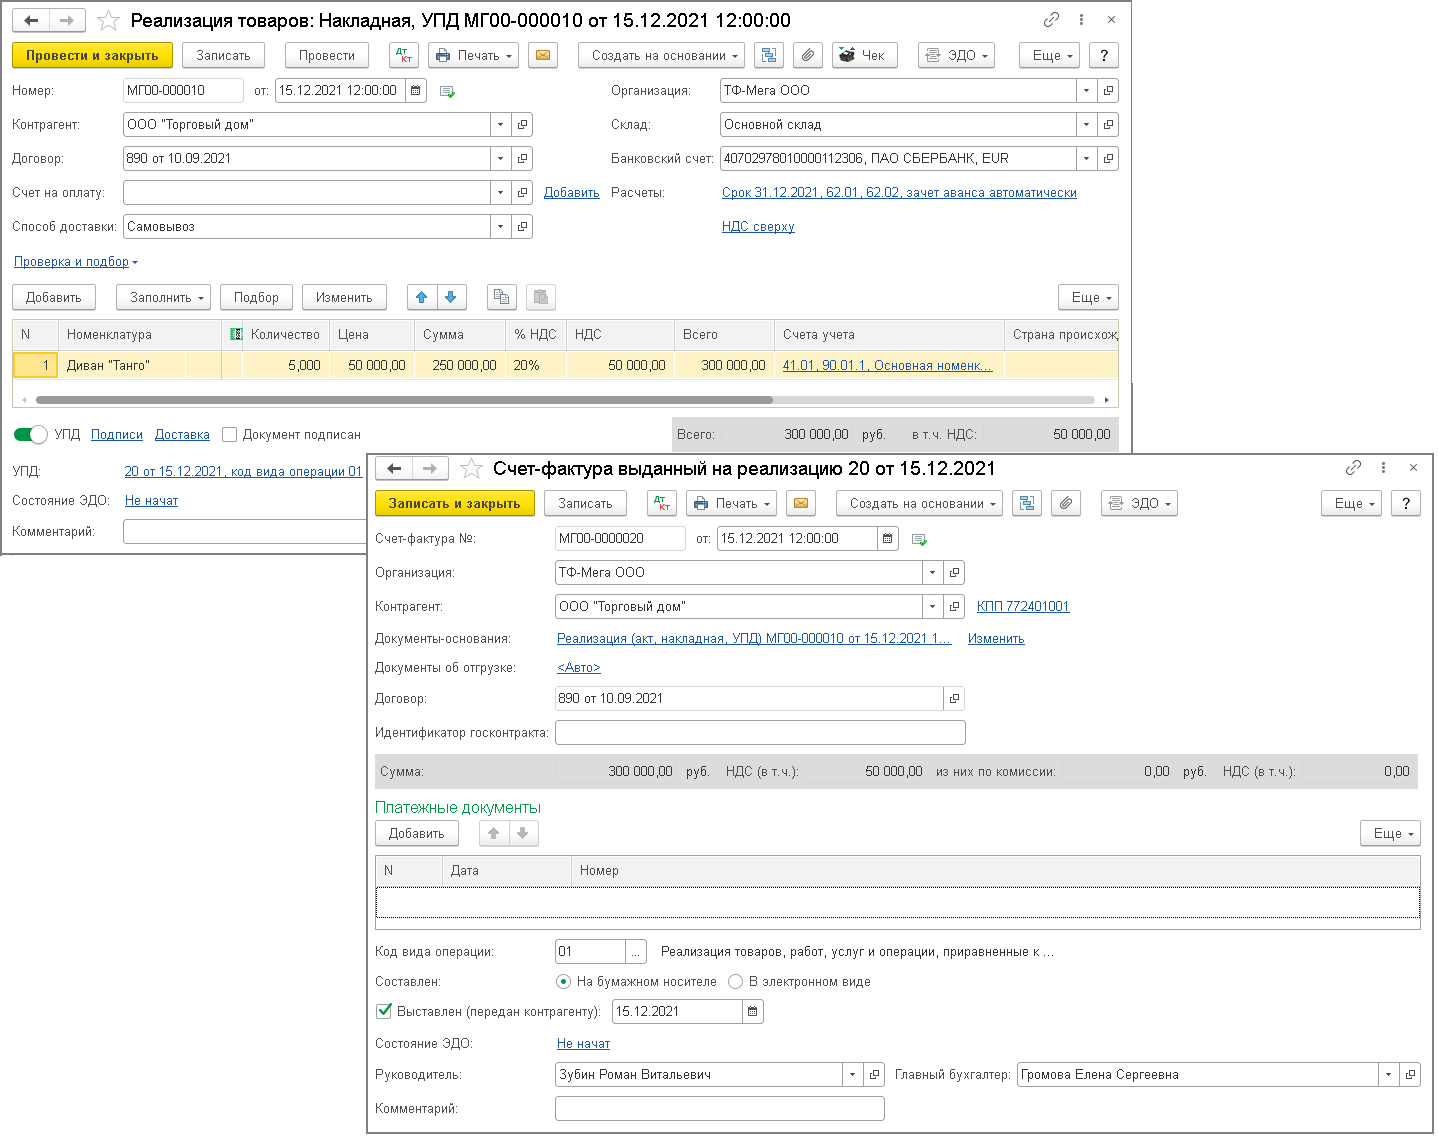Open Дт/Кт postings icon in Счет-фактура toolbar
This screenshot has width=1438, height=1138.
(661, 503)
